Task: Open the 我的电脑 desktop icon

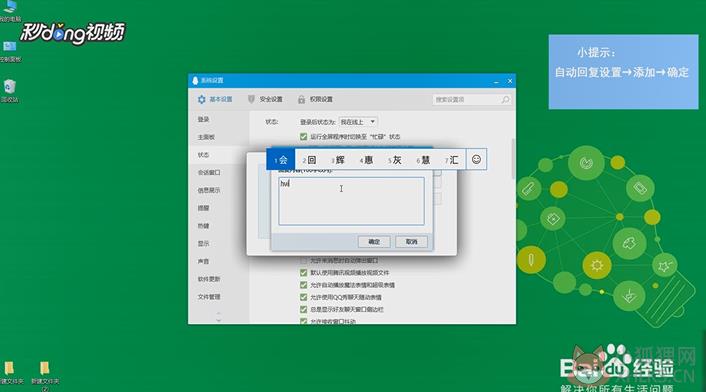Action: pos(10,11)
